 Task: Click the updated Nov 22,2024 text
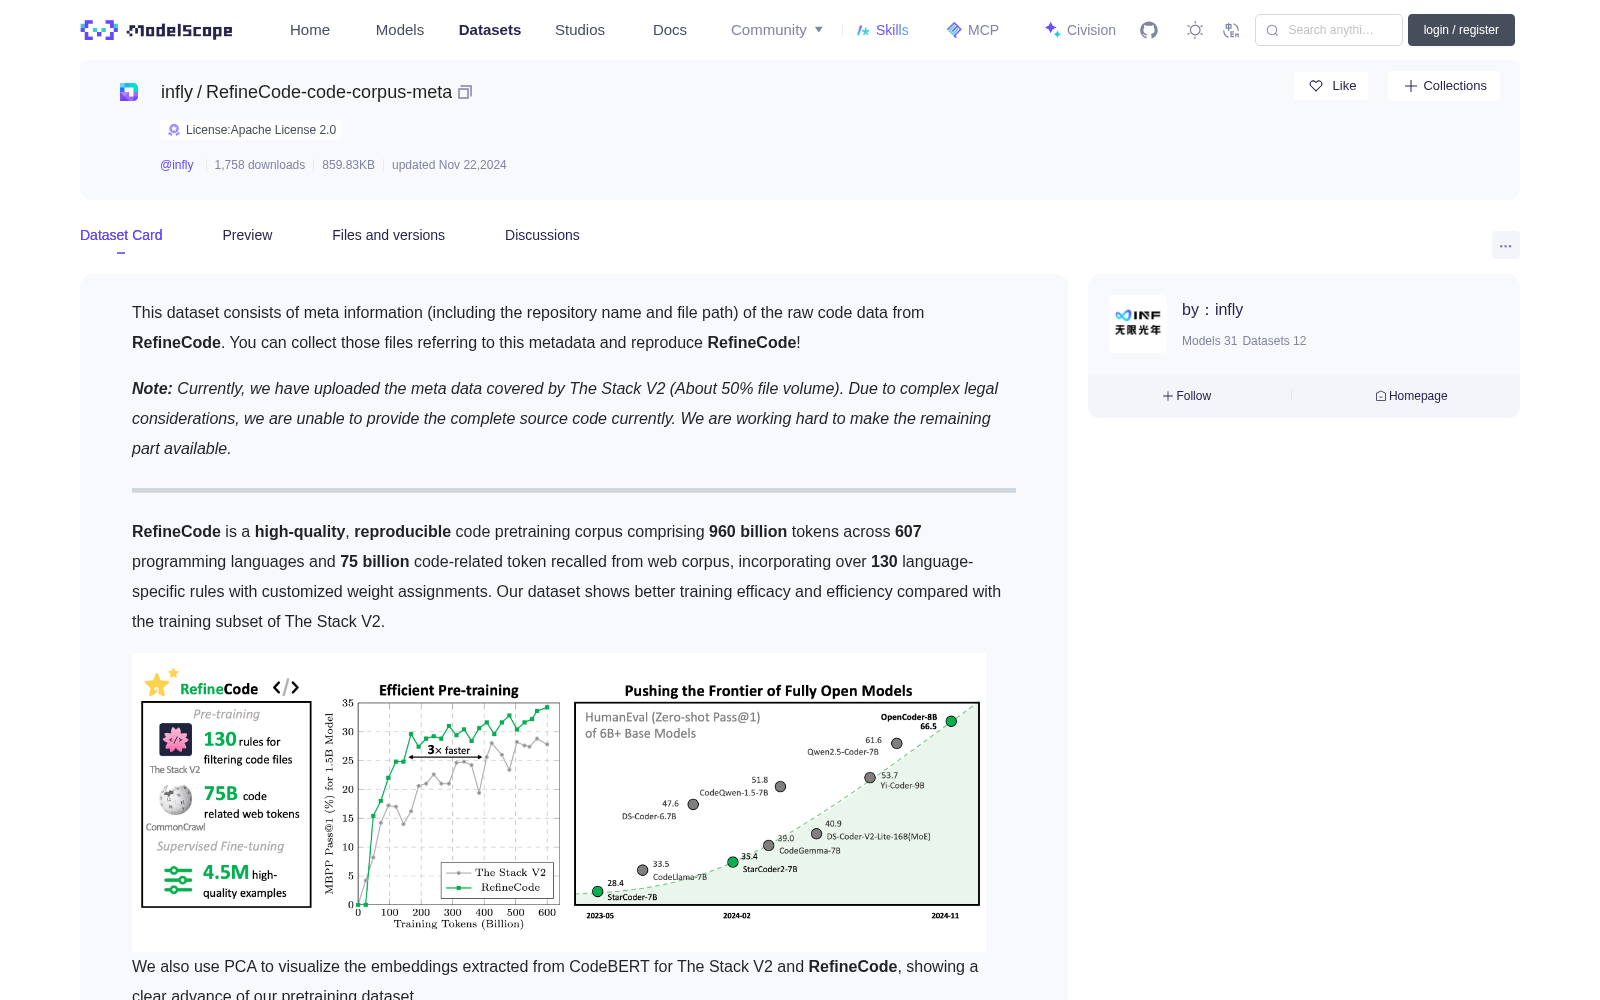449,165
